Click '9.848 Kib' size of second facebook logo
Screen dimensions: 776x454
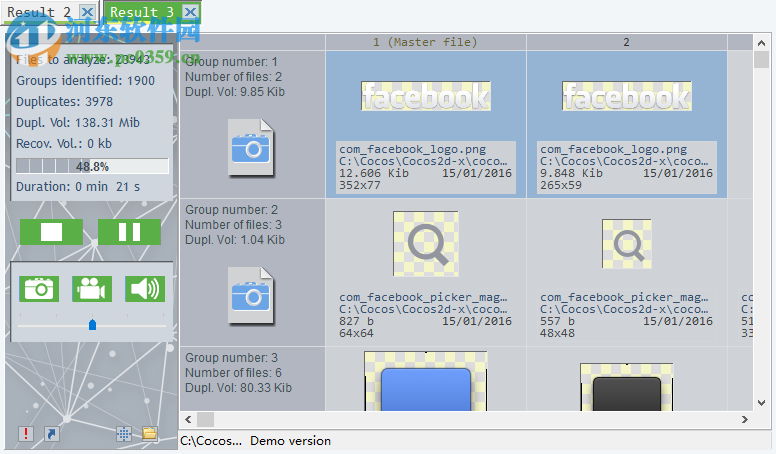(x=571, y=173)
